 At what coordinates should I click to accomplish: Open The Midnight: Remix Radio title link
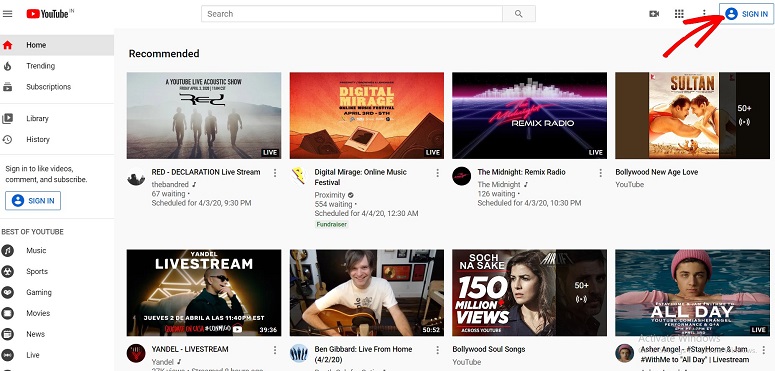tap(521, 172)
